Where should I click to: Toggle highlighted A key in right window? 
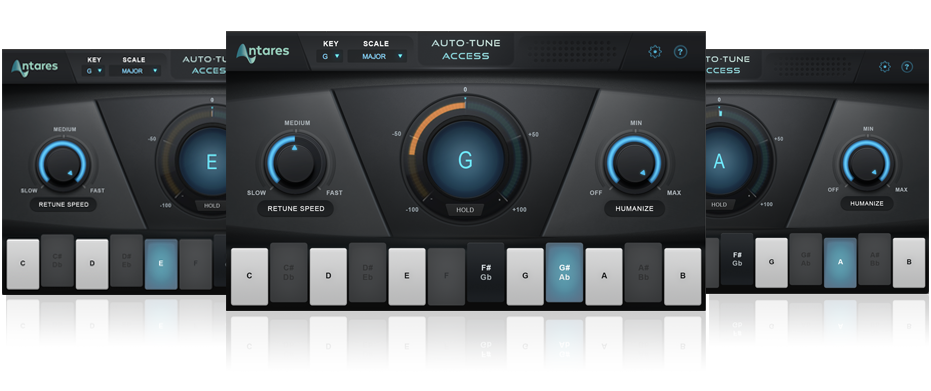pos(840,262)
